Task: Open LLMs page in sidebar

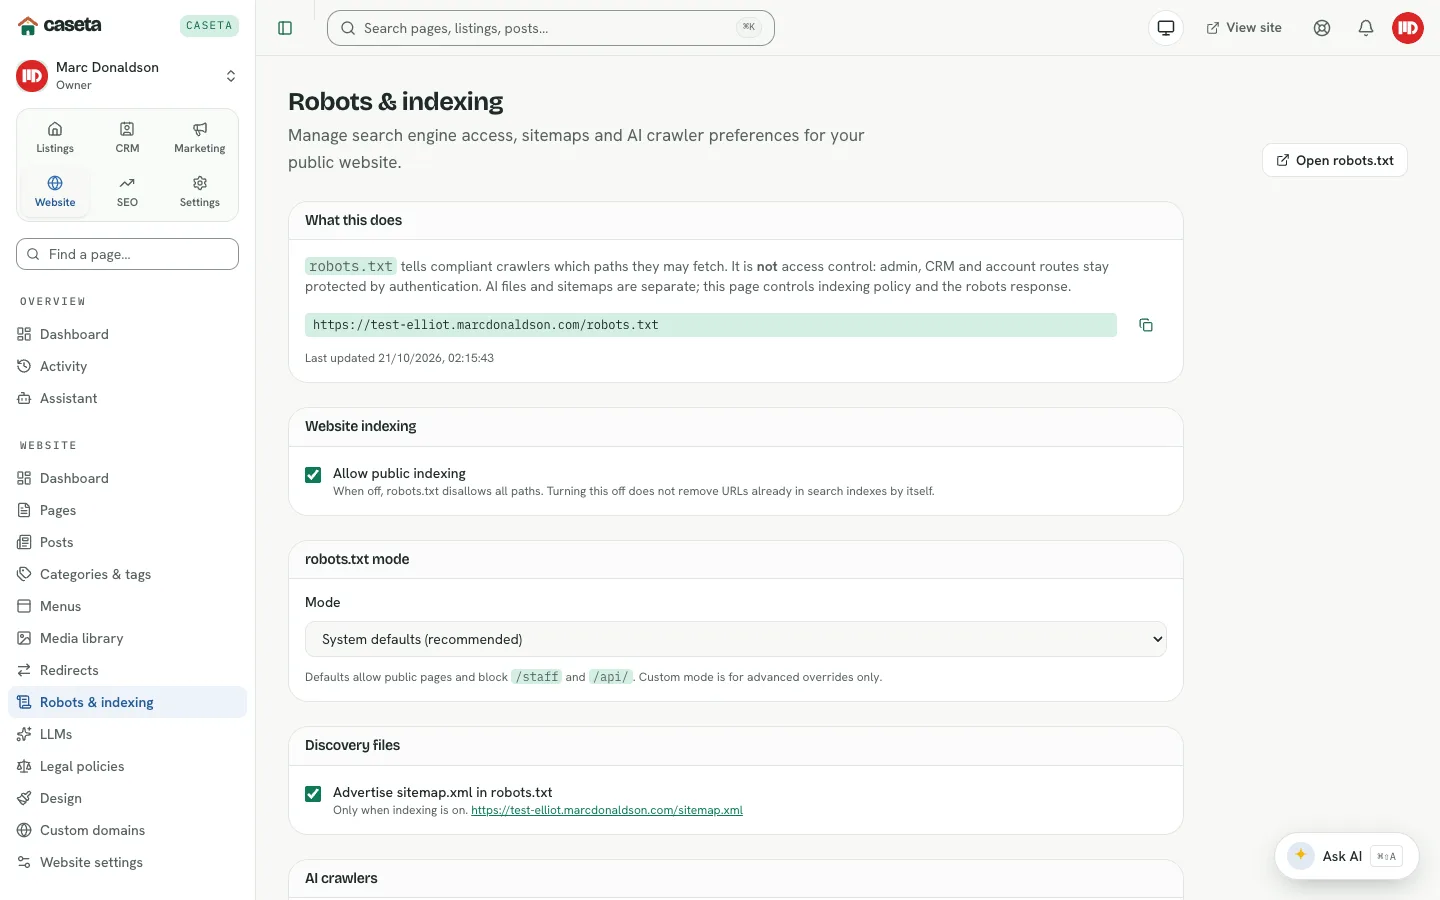Action: coord(127,734)
